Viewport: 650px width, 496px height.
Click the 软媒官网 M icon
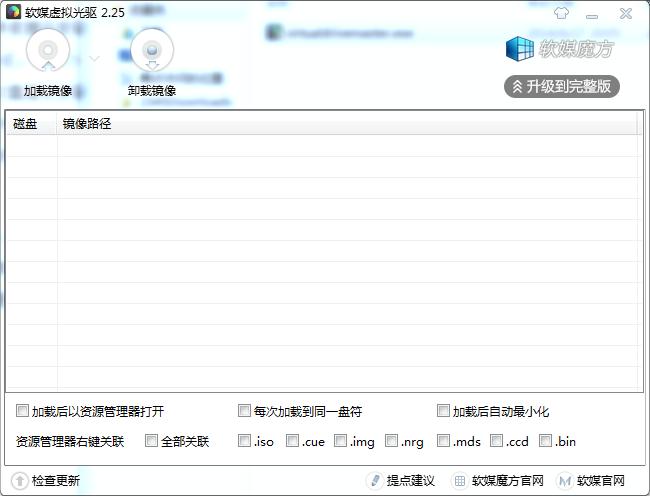[565, 481]
